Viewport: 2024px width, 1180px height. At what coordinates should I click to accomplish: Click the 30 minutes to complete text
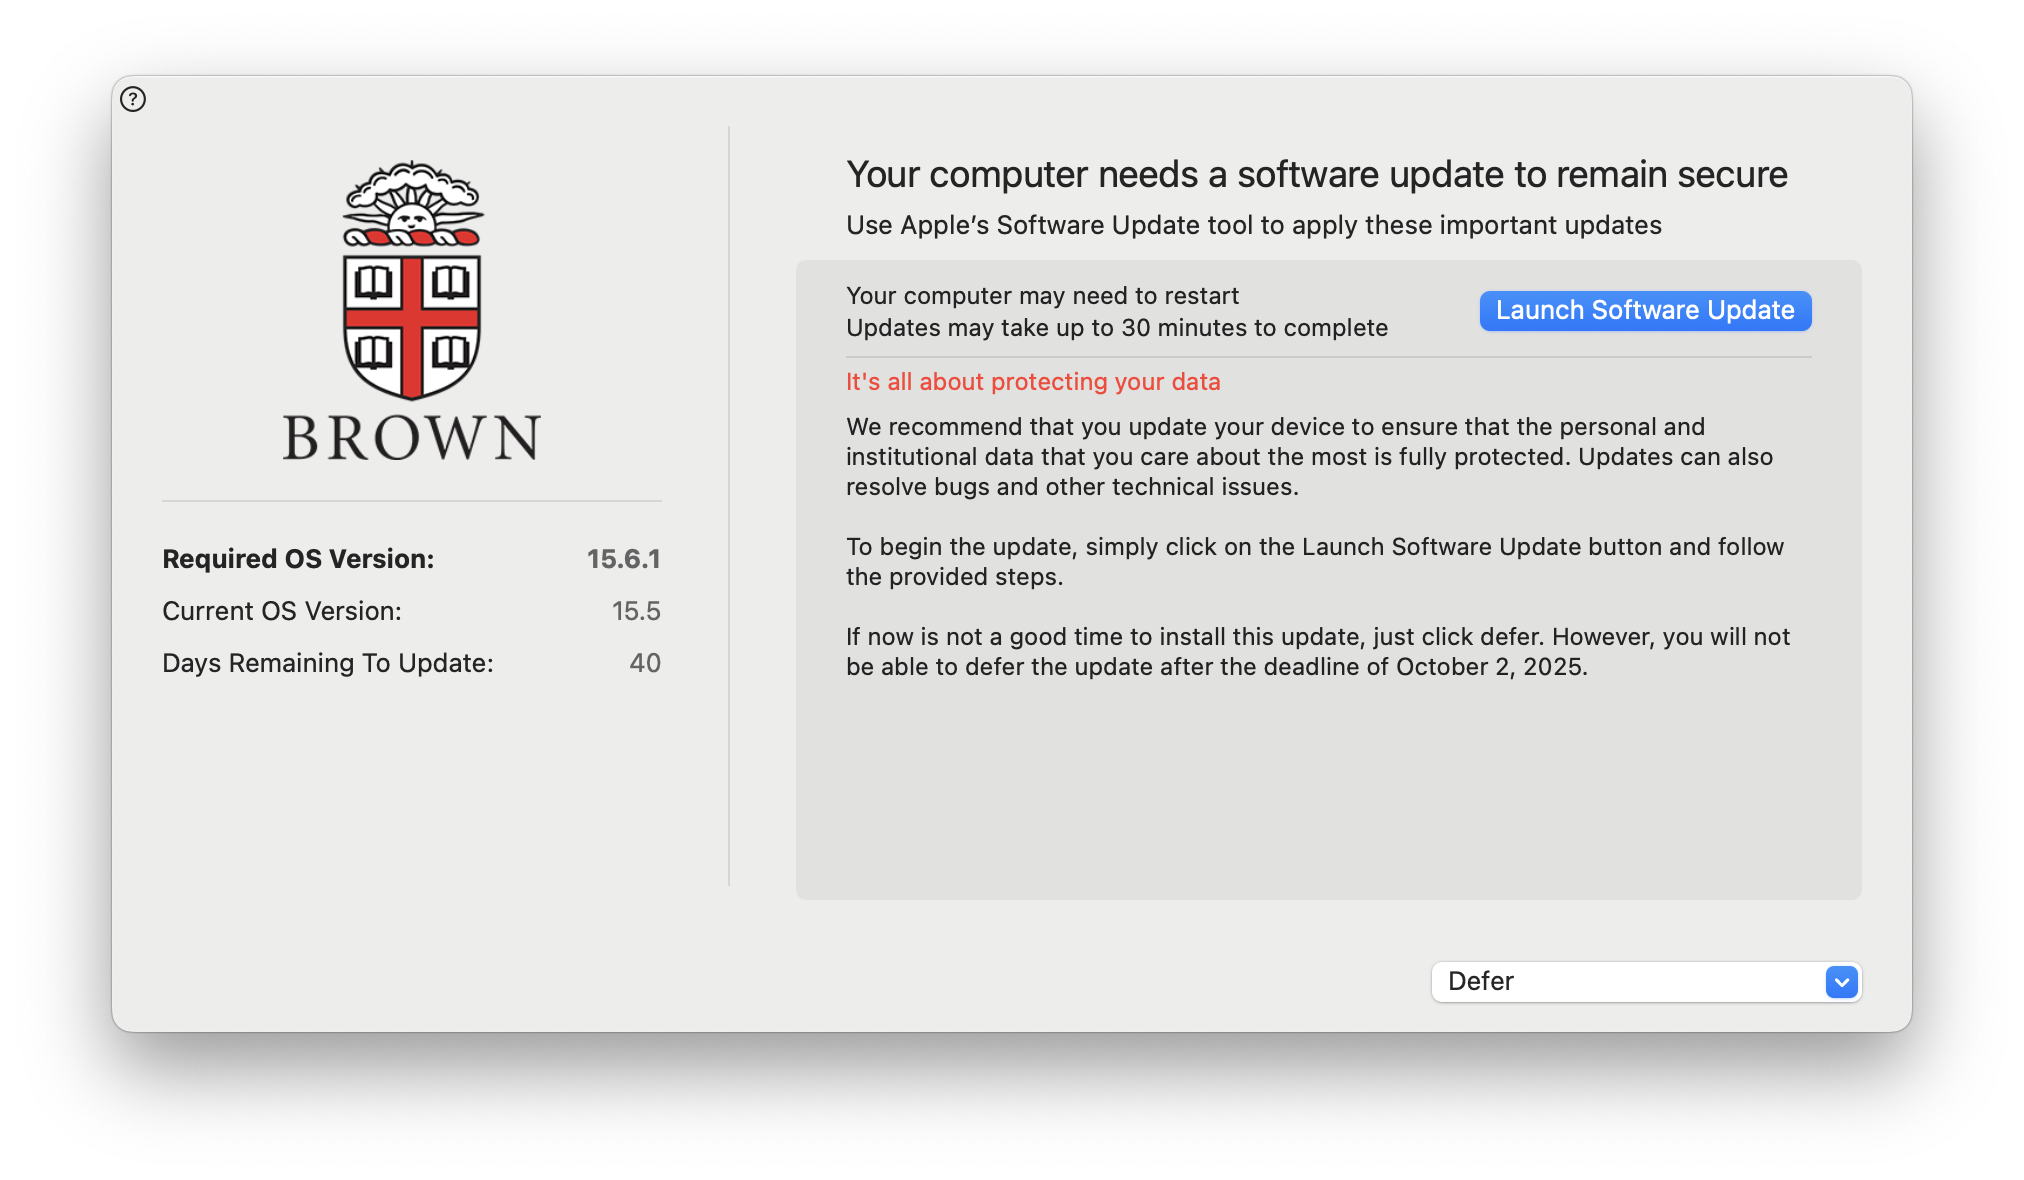click(1117, 328)
